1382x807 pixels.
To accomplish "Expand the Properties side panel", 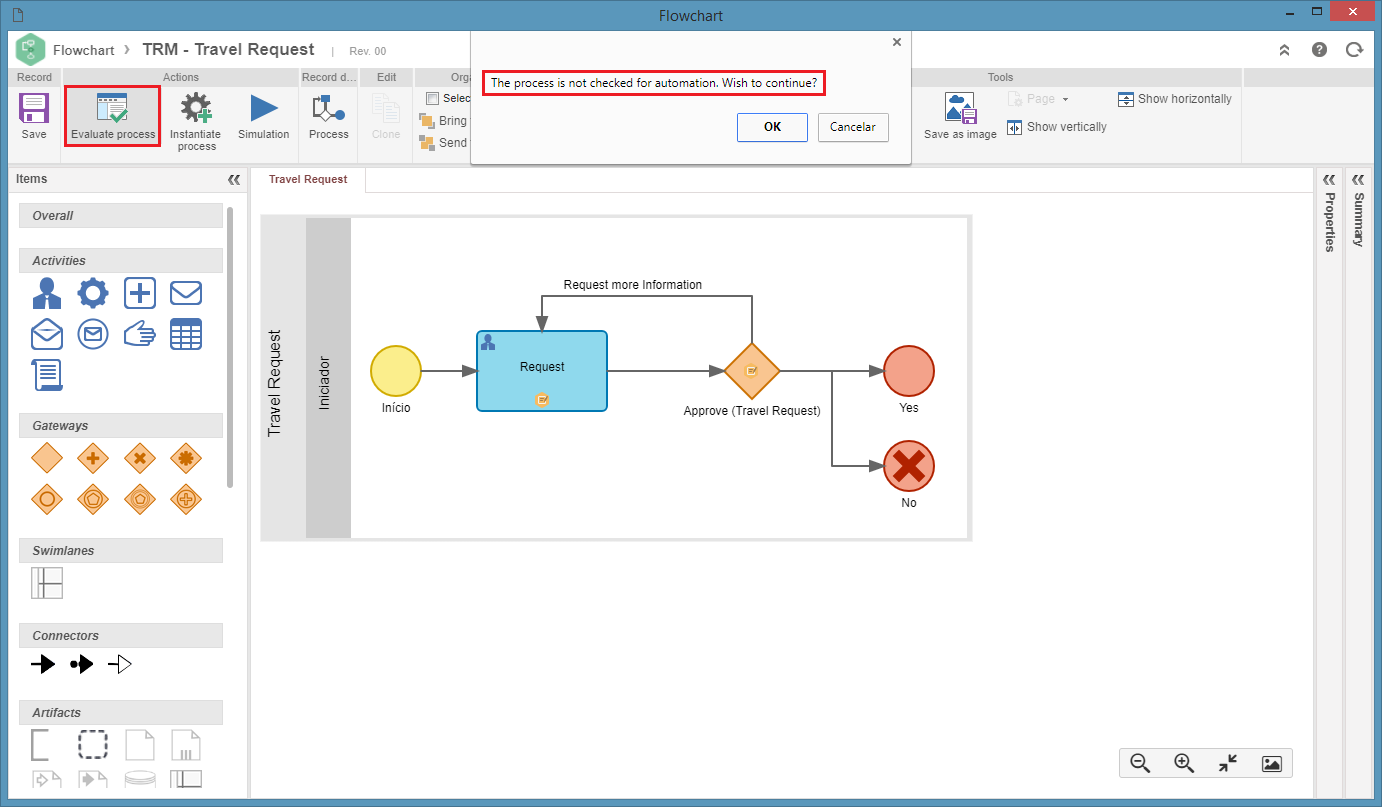I will [x=1329, y=180].
